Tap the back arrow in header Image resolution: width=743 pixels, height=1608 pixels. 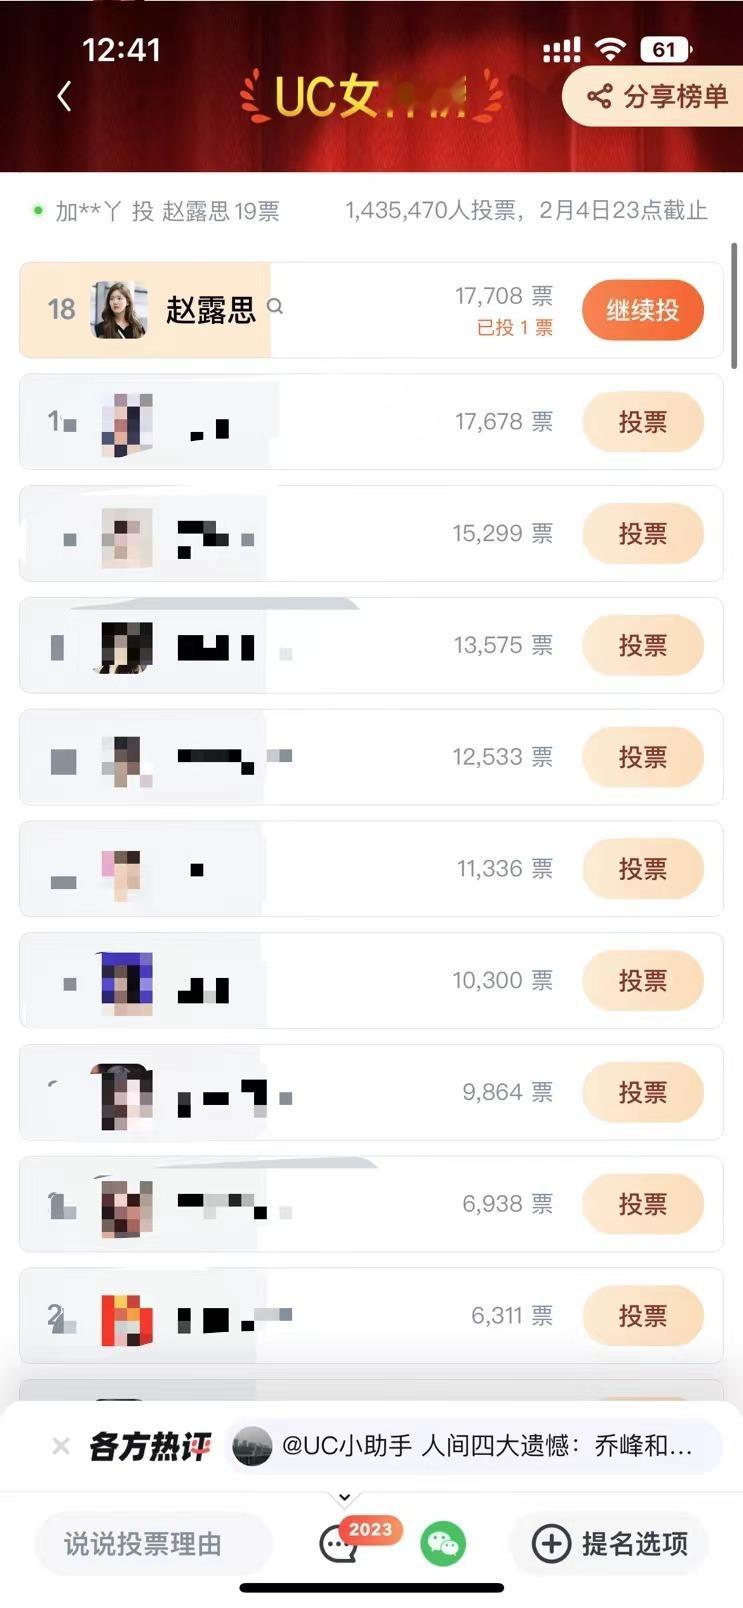pos(65,96)
